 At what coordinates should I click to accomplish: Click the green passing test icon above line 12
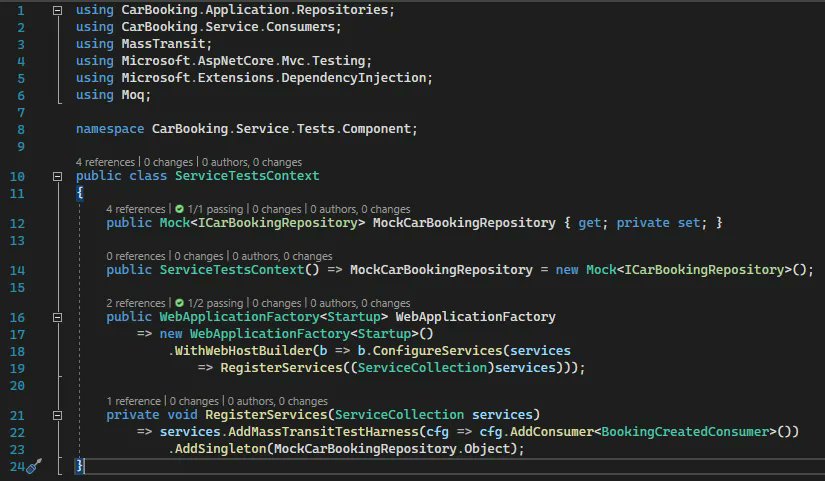point(179,209)
